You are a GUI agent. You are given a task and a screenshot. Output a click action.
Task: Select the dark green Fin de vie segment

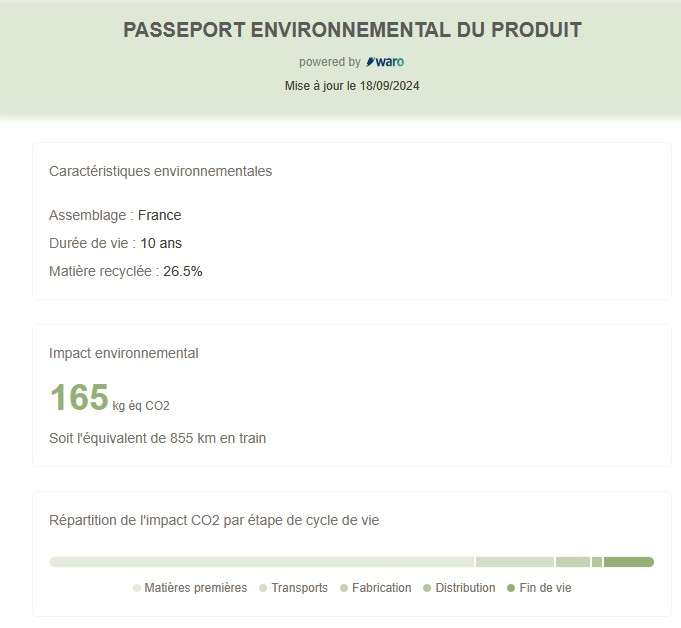629,562
